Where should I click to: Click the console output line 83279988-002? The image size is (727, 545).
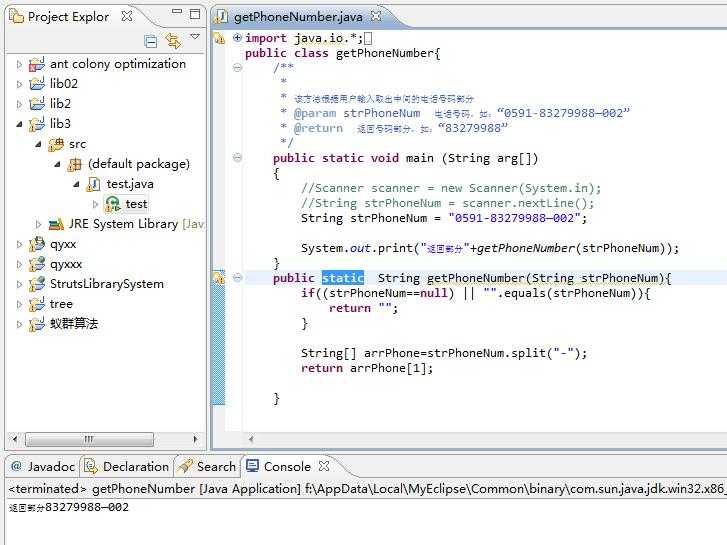tap(69, 507)
